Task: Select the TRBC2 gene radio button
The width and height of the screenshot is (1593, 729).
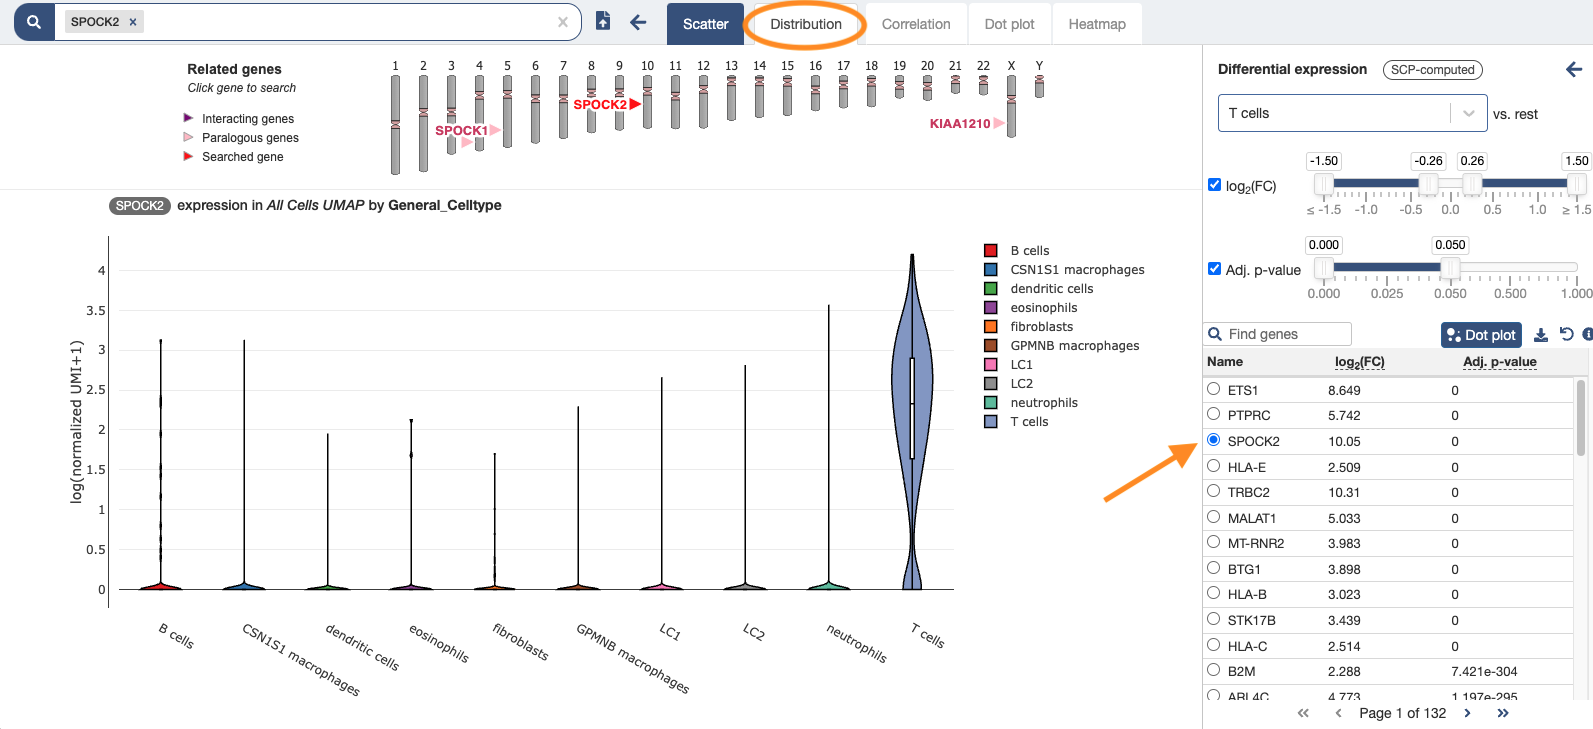Action: pyautogui.click(x=1213, y=490)
